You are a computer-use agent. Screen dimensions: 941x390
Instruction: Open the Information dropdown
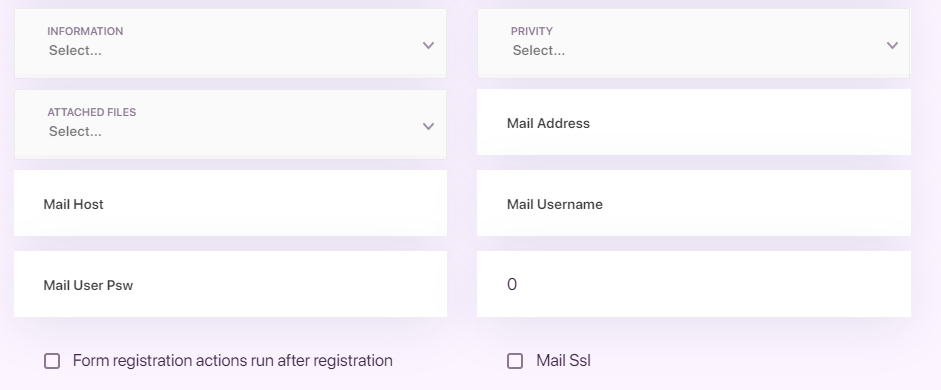[x=230, y=43]
